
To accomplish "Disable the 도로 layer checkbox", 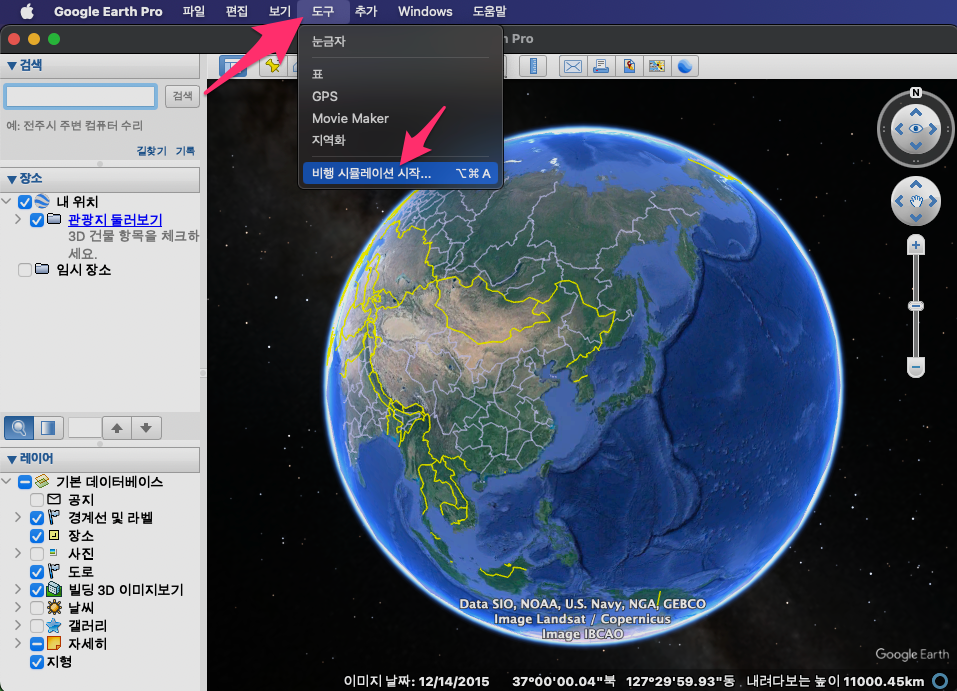I will point(37,572).
